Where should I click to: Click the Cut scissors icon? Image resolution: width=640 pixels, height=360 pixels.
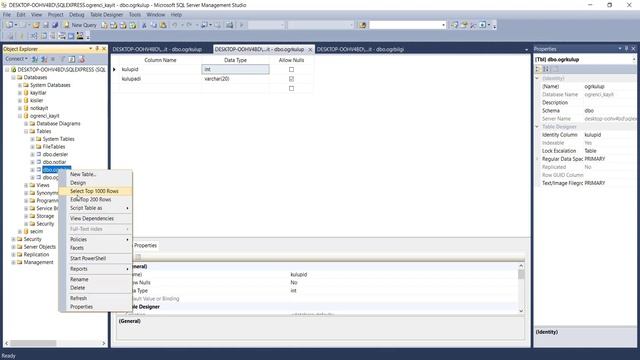144,25
